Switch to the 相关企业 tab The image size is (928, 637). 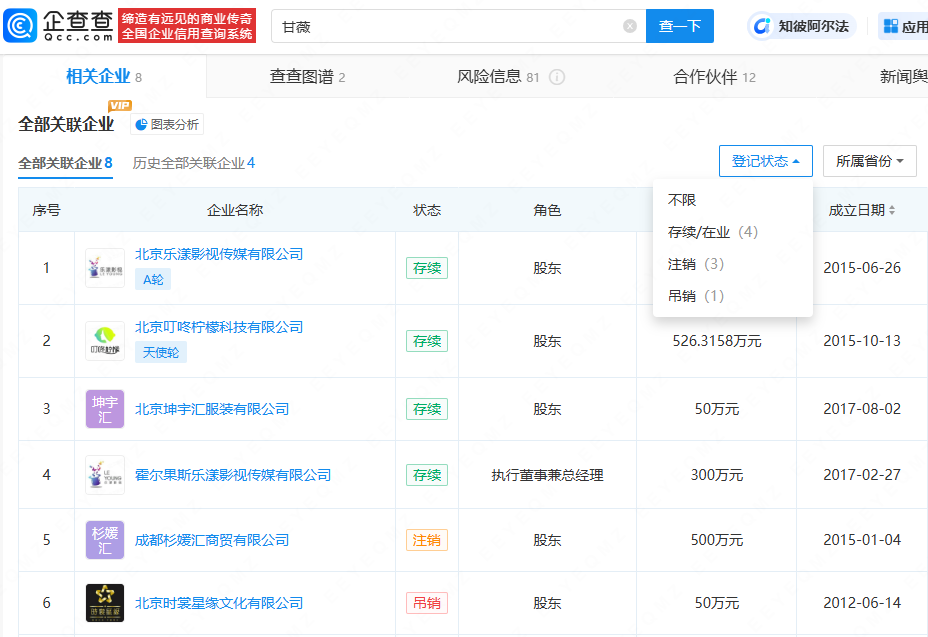point(104,76)
